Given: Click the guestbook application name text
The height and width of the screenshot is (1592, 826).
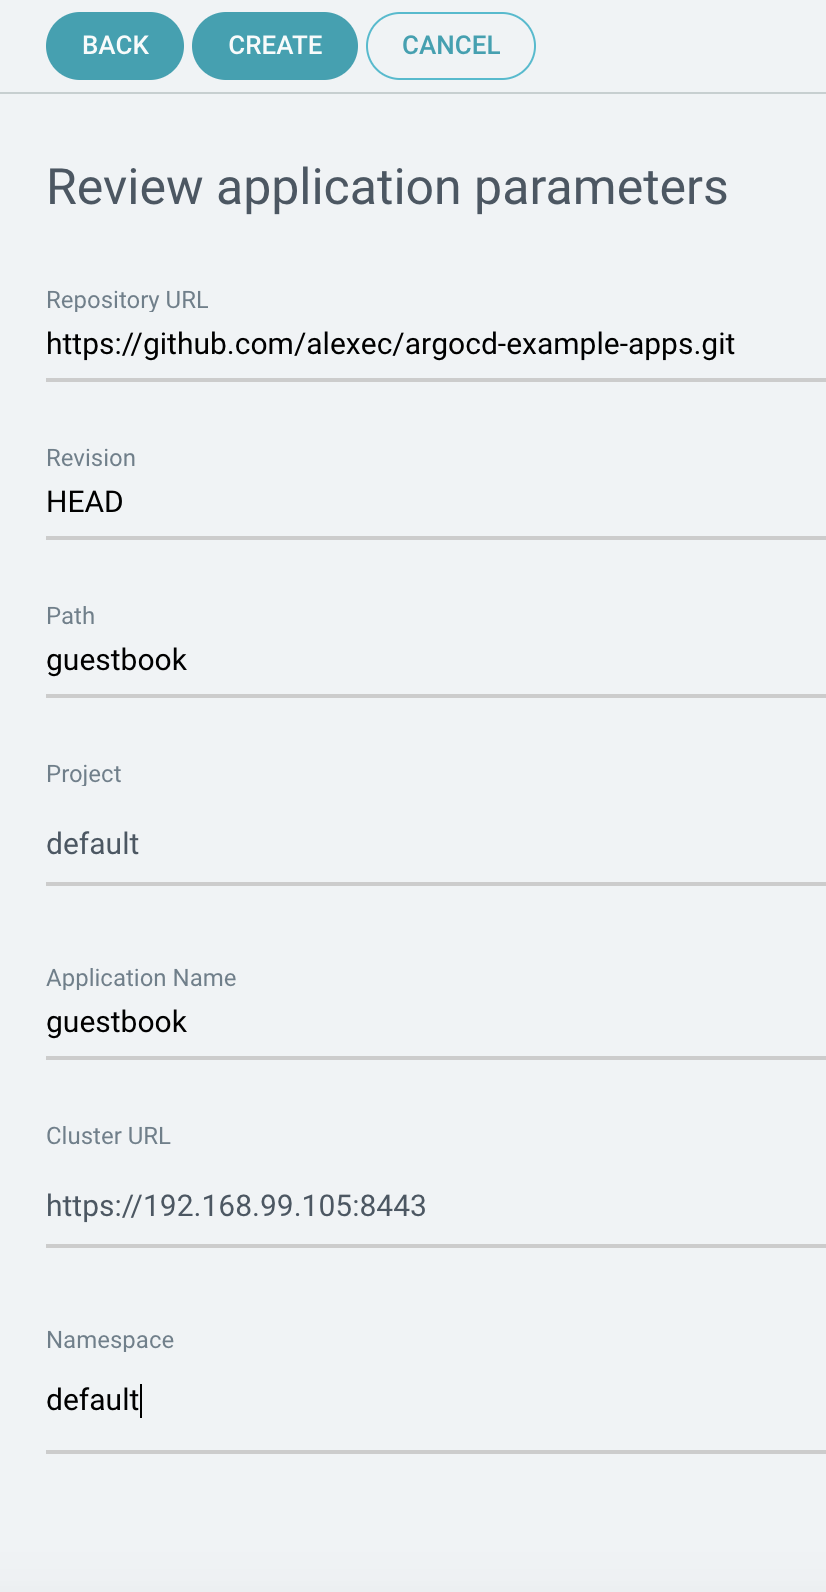Looking at the screenshot, I should pyautogui.click(x=116, y=1022).
